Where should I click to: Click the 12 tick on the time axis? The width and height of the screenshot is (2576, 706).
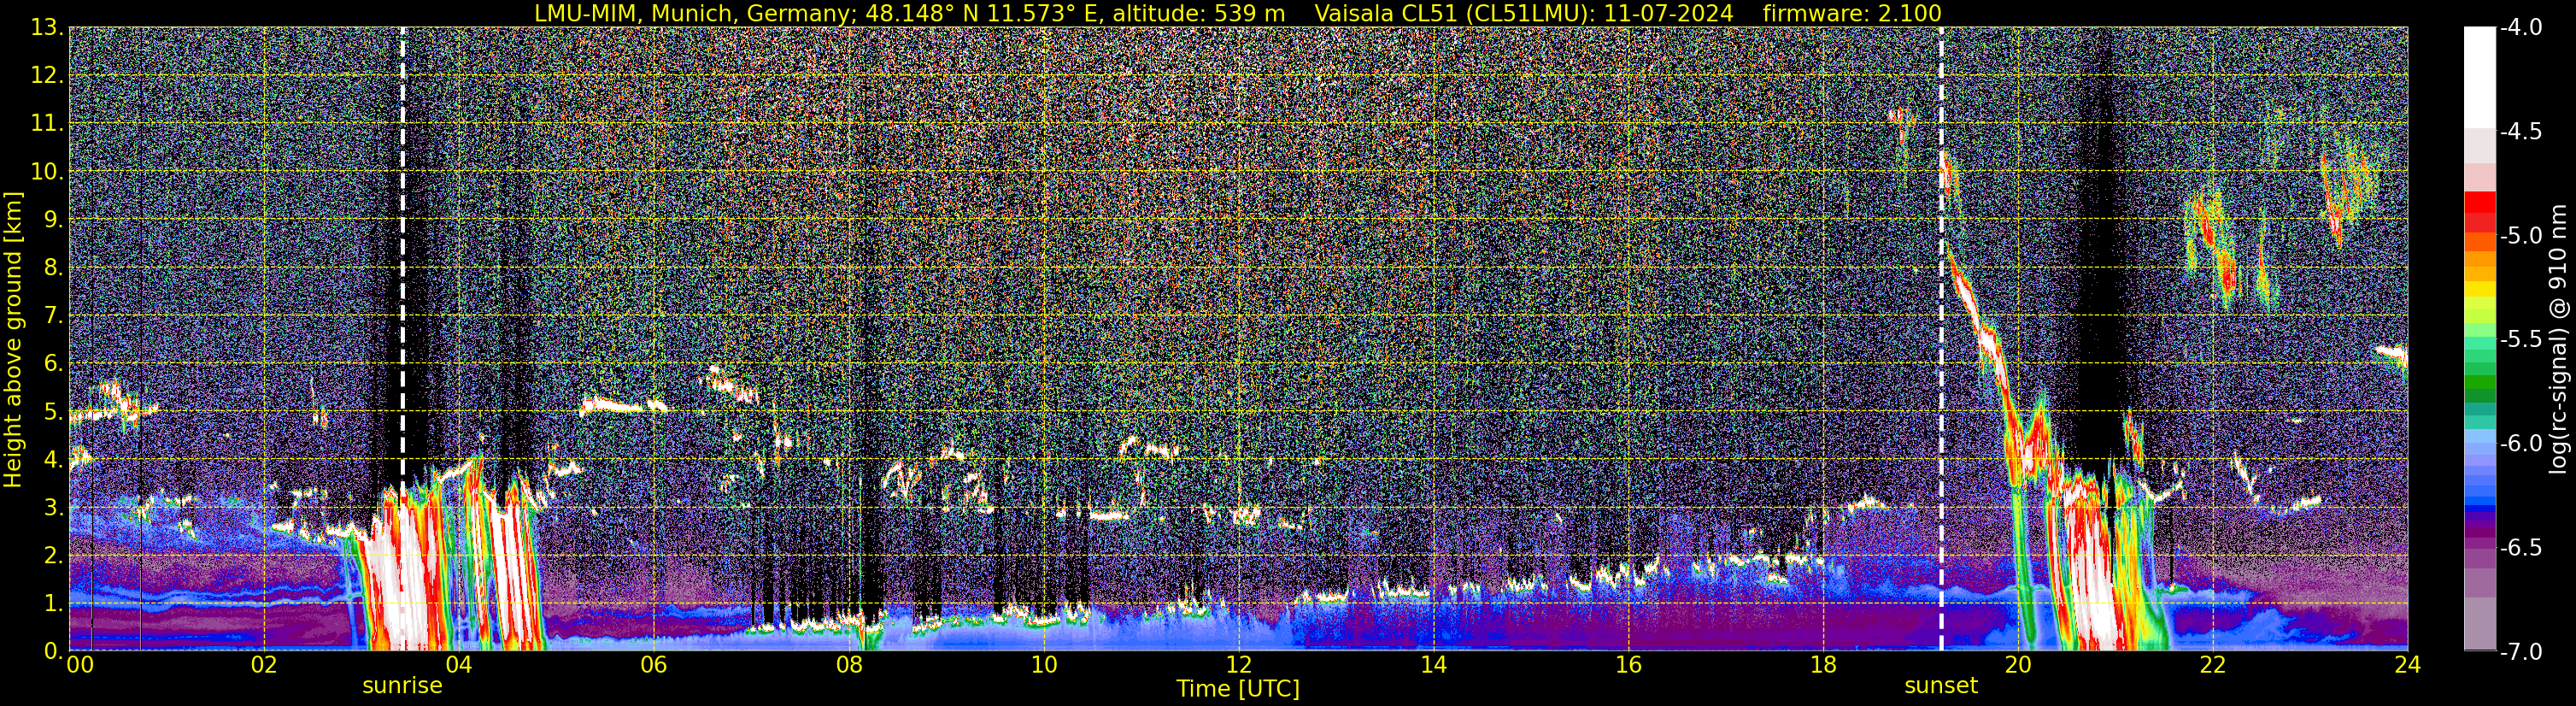coord(1238,664)
